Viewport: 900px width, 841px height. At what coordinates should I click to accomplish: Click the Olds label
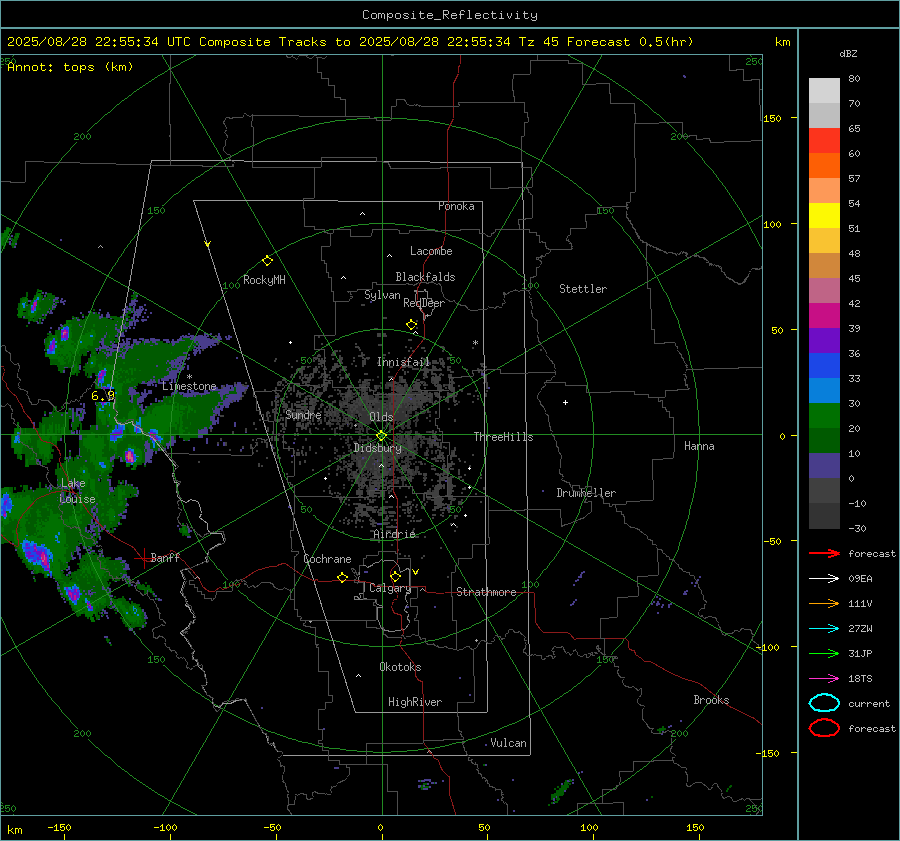(381, 417)
